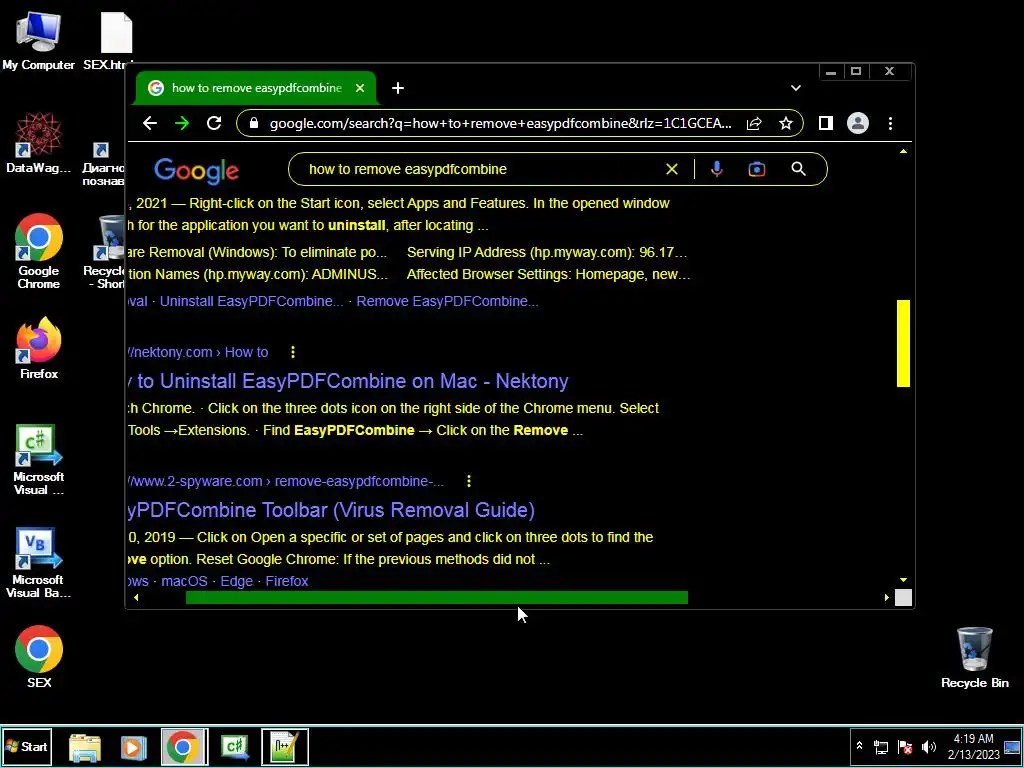Image resolution: width=1024 pixels, height=768 pixels.
Task: Click the padlock site info icon
Action: click(255, 123)
